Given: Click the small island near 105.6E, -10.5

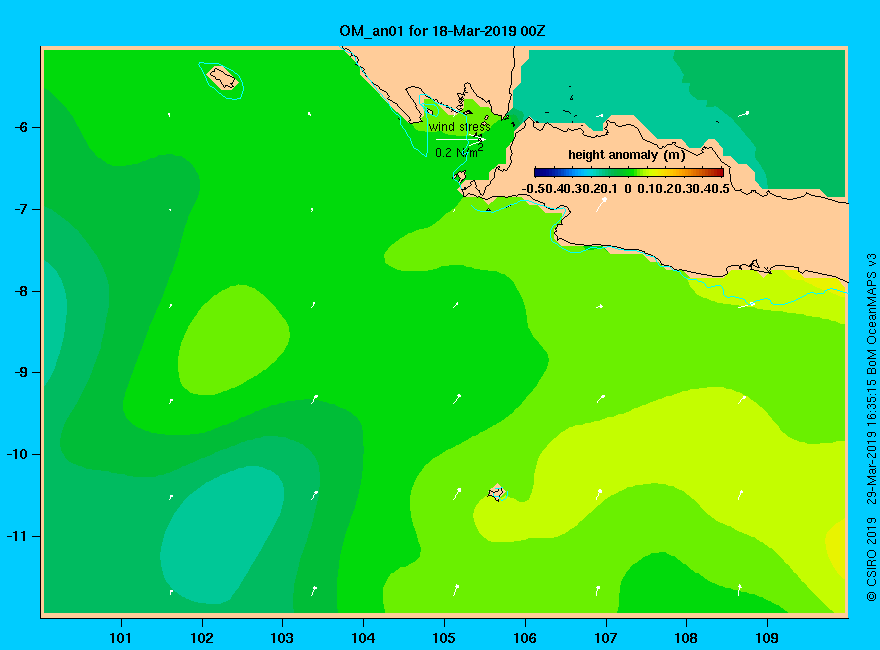Looking at the screenshot, I should pos(497,493).
